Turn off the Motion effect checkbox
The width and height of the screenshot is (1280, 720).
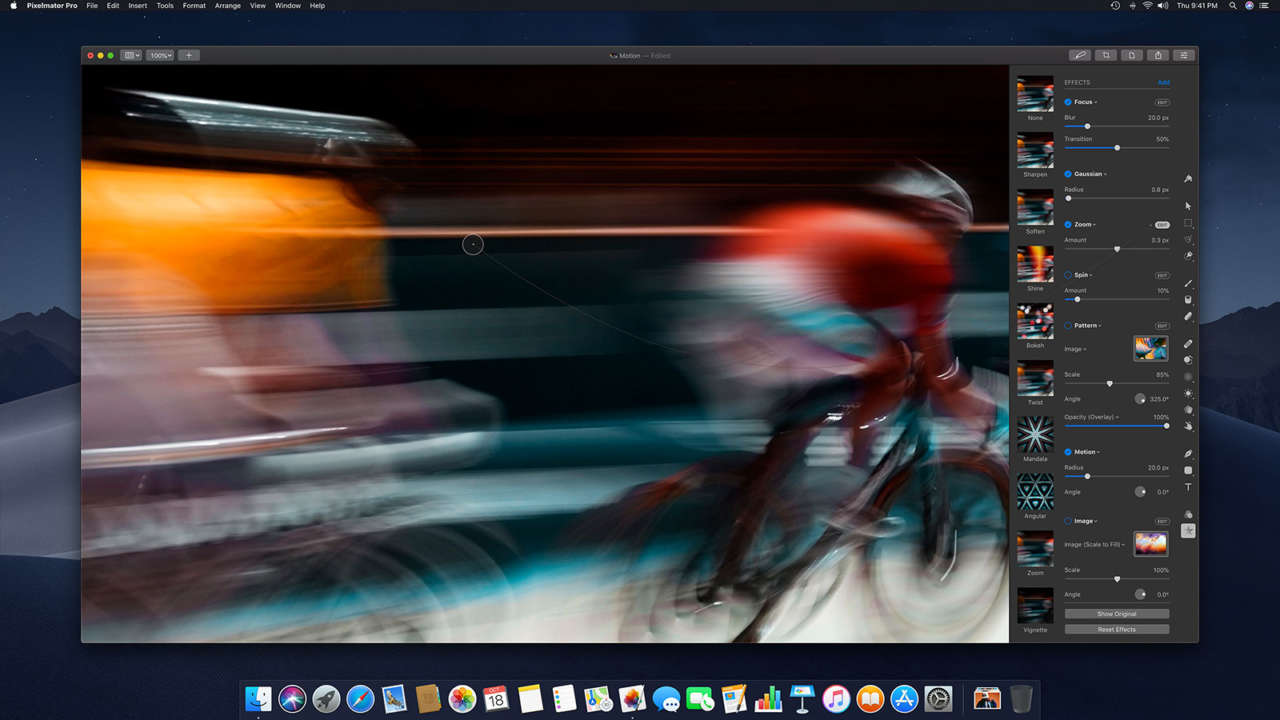1068,452
